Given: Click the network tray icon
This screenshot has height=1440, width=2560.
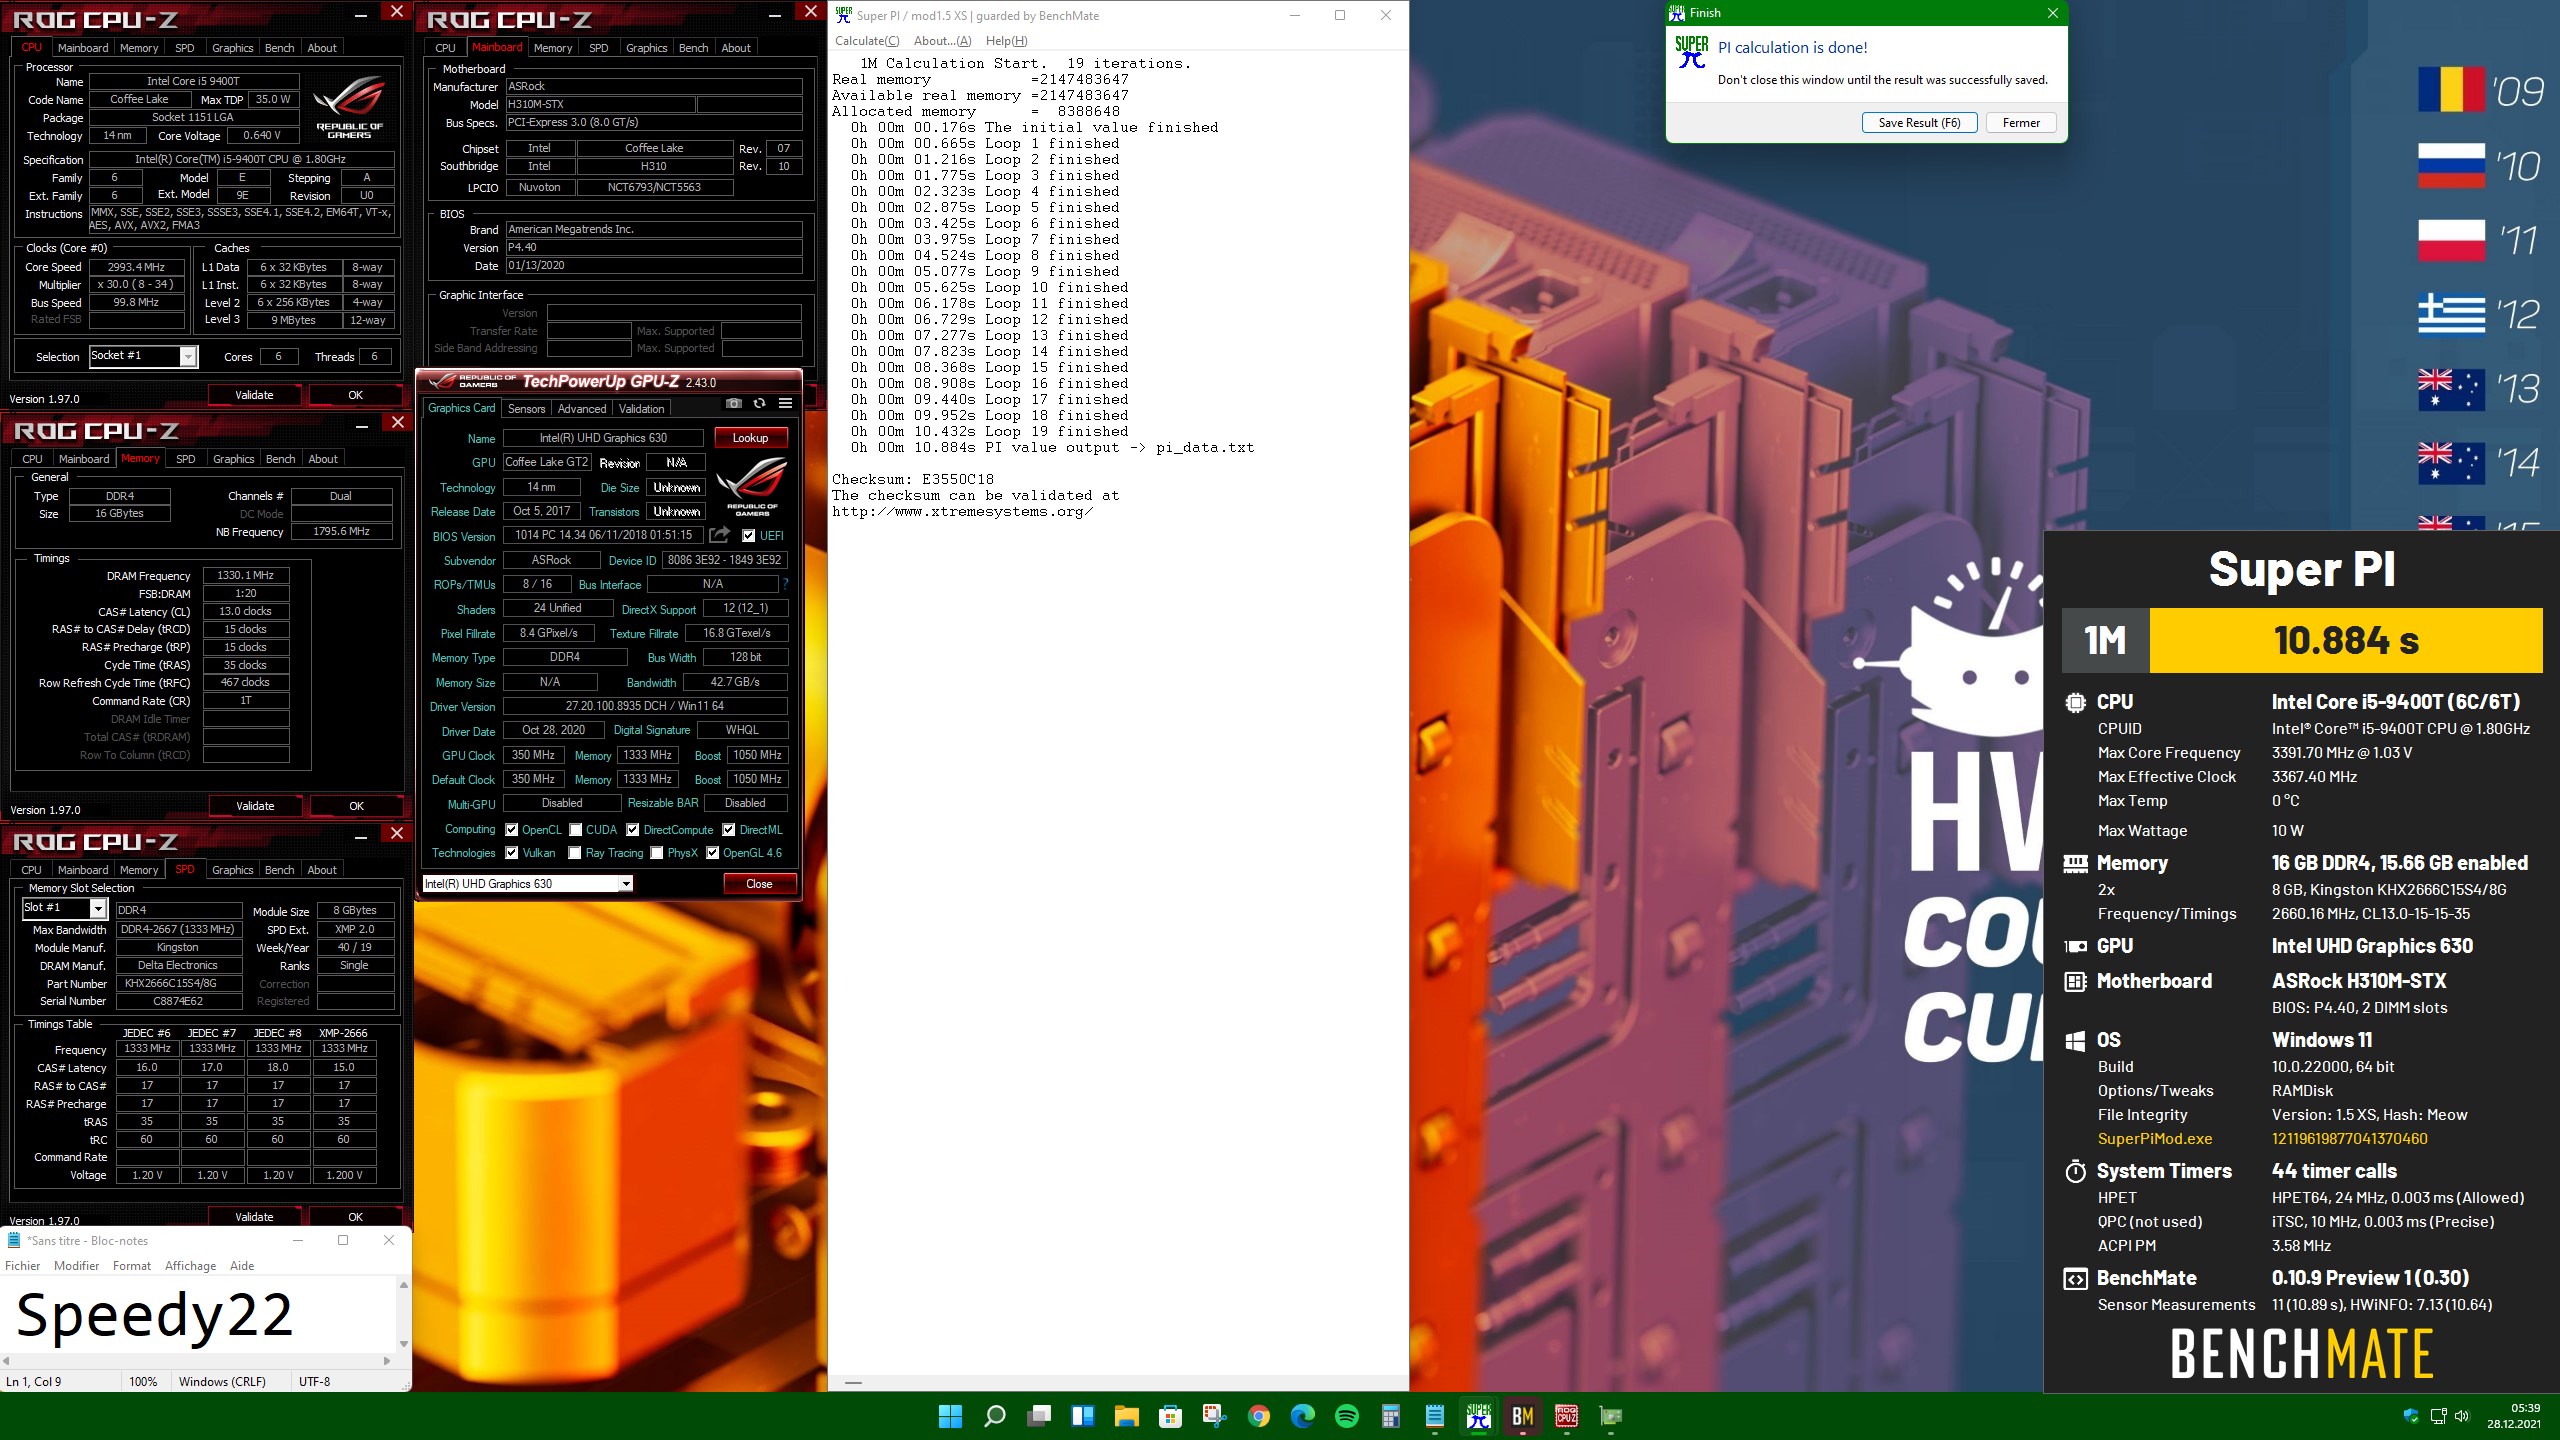Looking at the screenshot, I should 2438,1416.
